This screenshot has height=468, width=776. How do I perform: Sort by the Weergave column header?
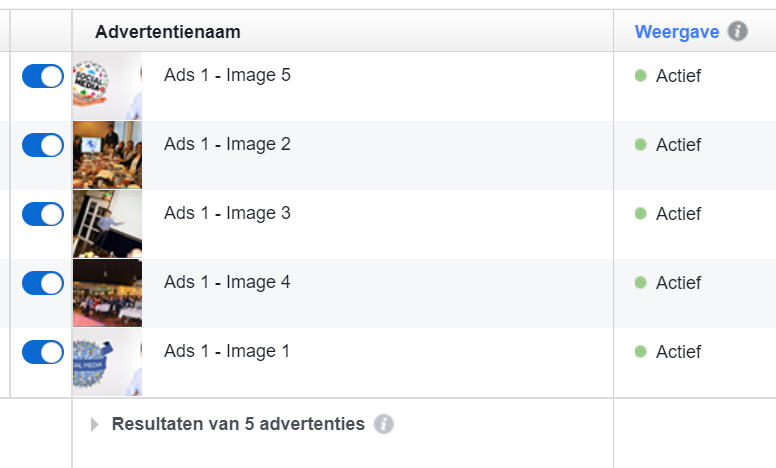point(677,32)
